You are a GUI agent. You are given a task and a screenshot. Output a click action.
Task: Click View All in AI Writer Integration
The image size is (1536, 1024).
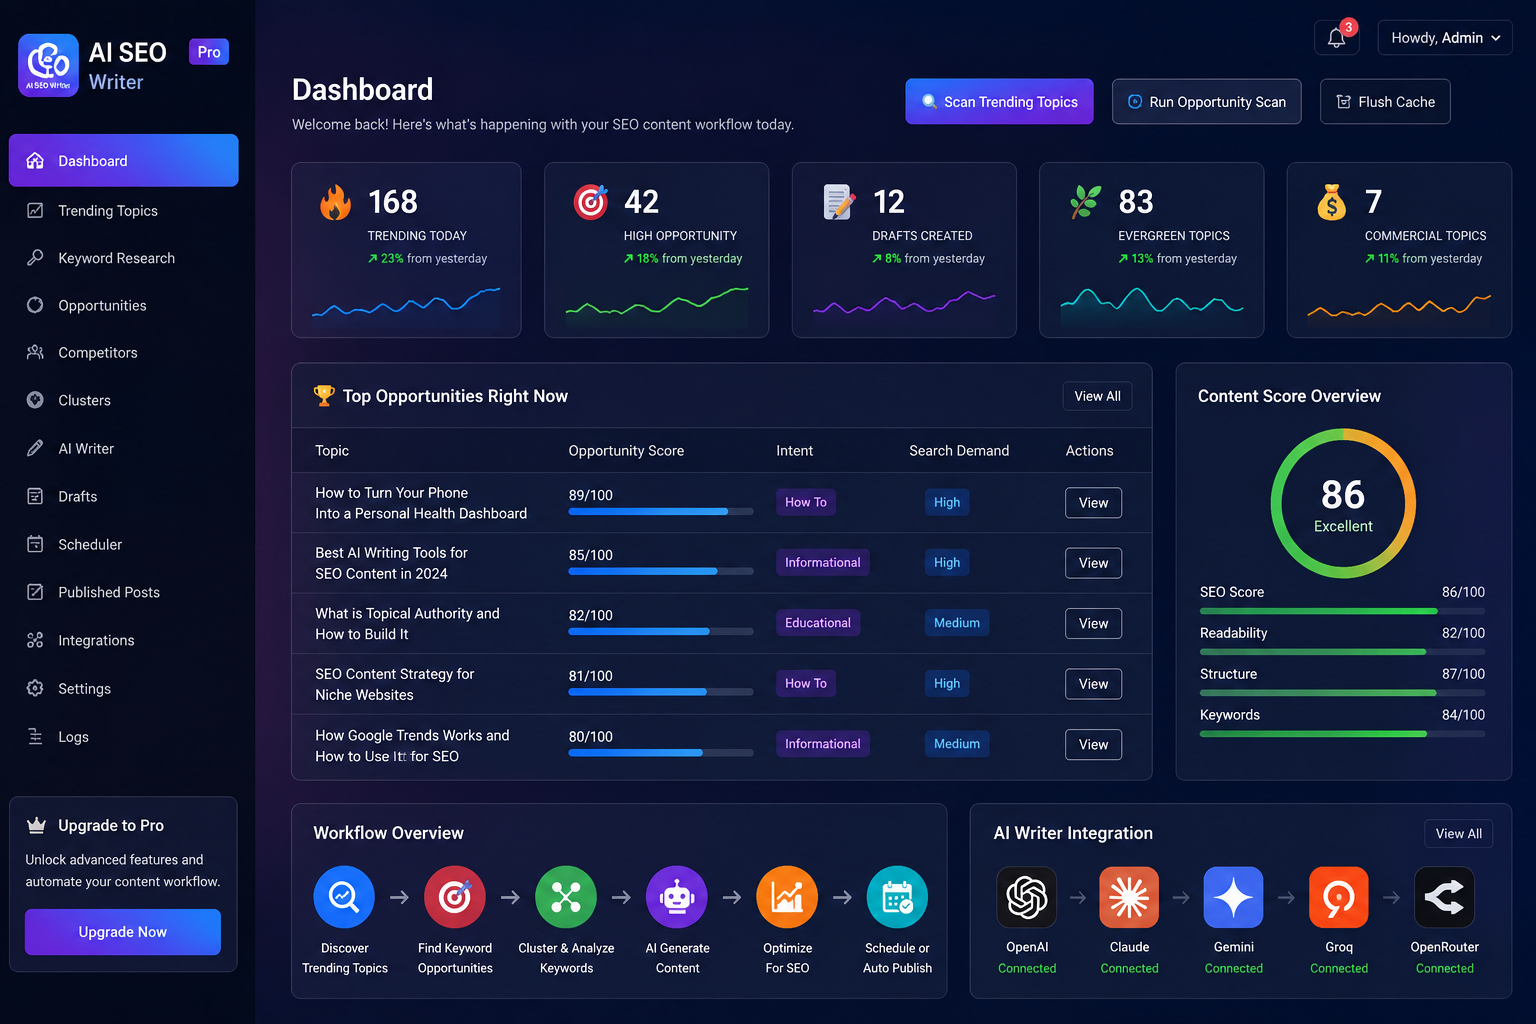pyautogui.click(x=1458, y=833)
